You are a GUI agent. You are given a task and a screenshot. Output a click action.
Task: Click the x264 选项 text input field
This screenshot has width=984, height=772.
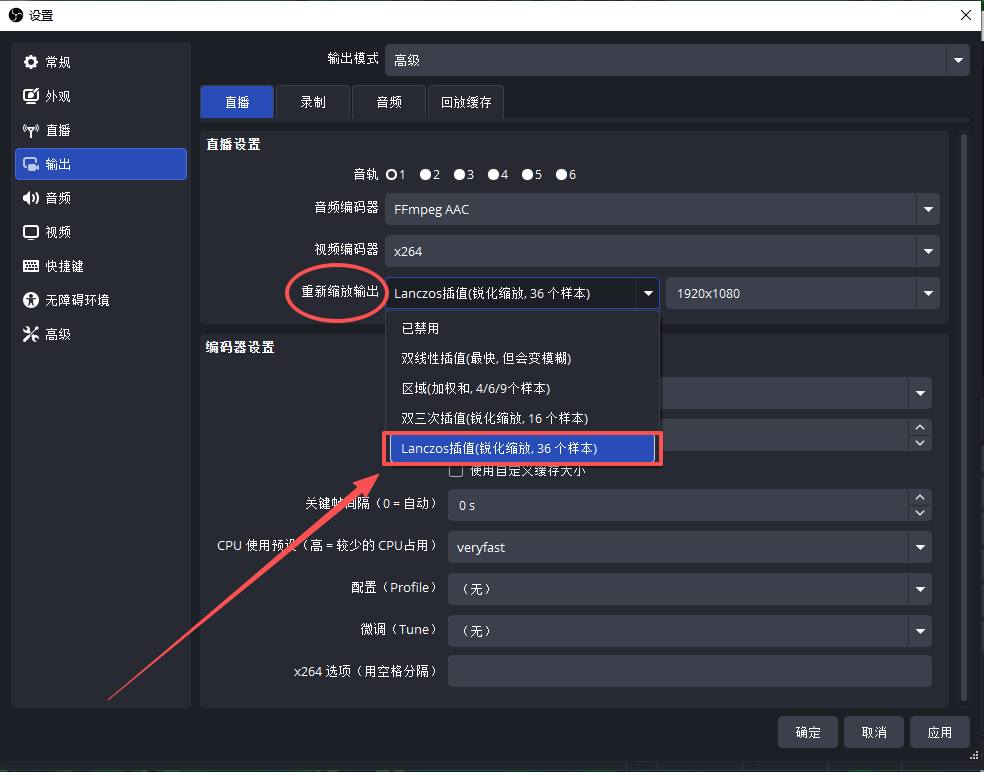(689, 671)
